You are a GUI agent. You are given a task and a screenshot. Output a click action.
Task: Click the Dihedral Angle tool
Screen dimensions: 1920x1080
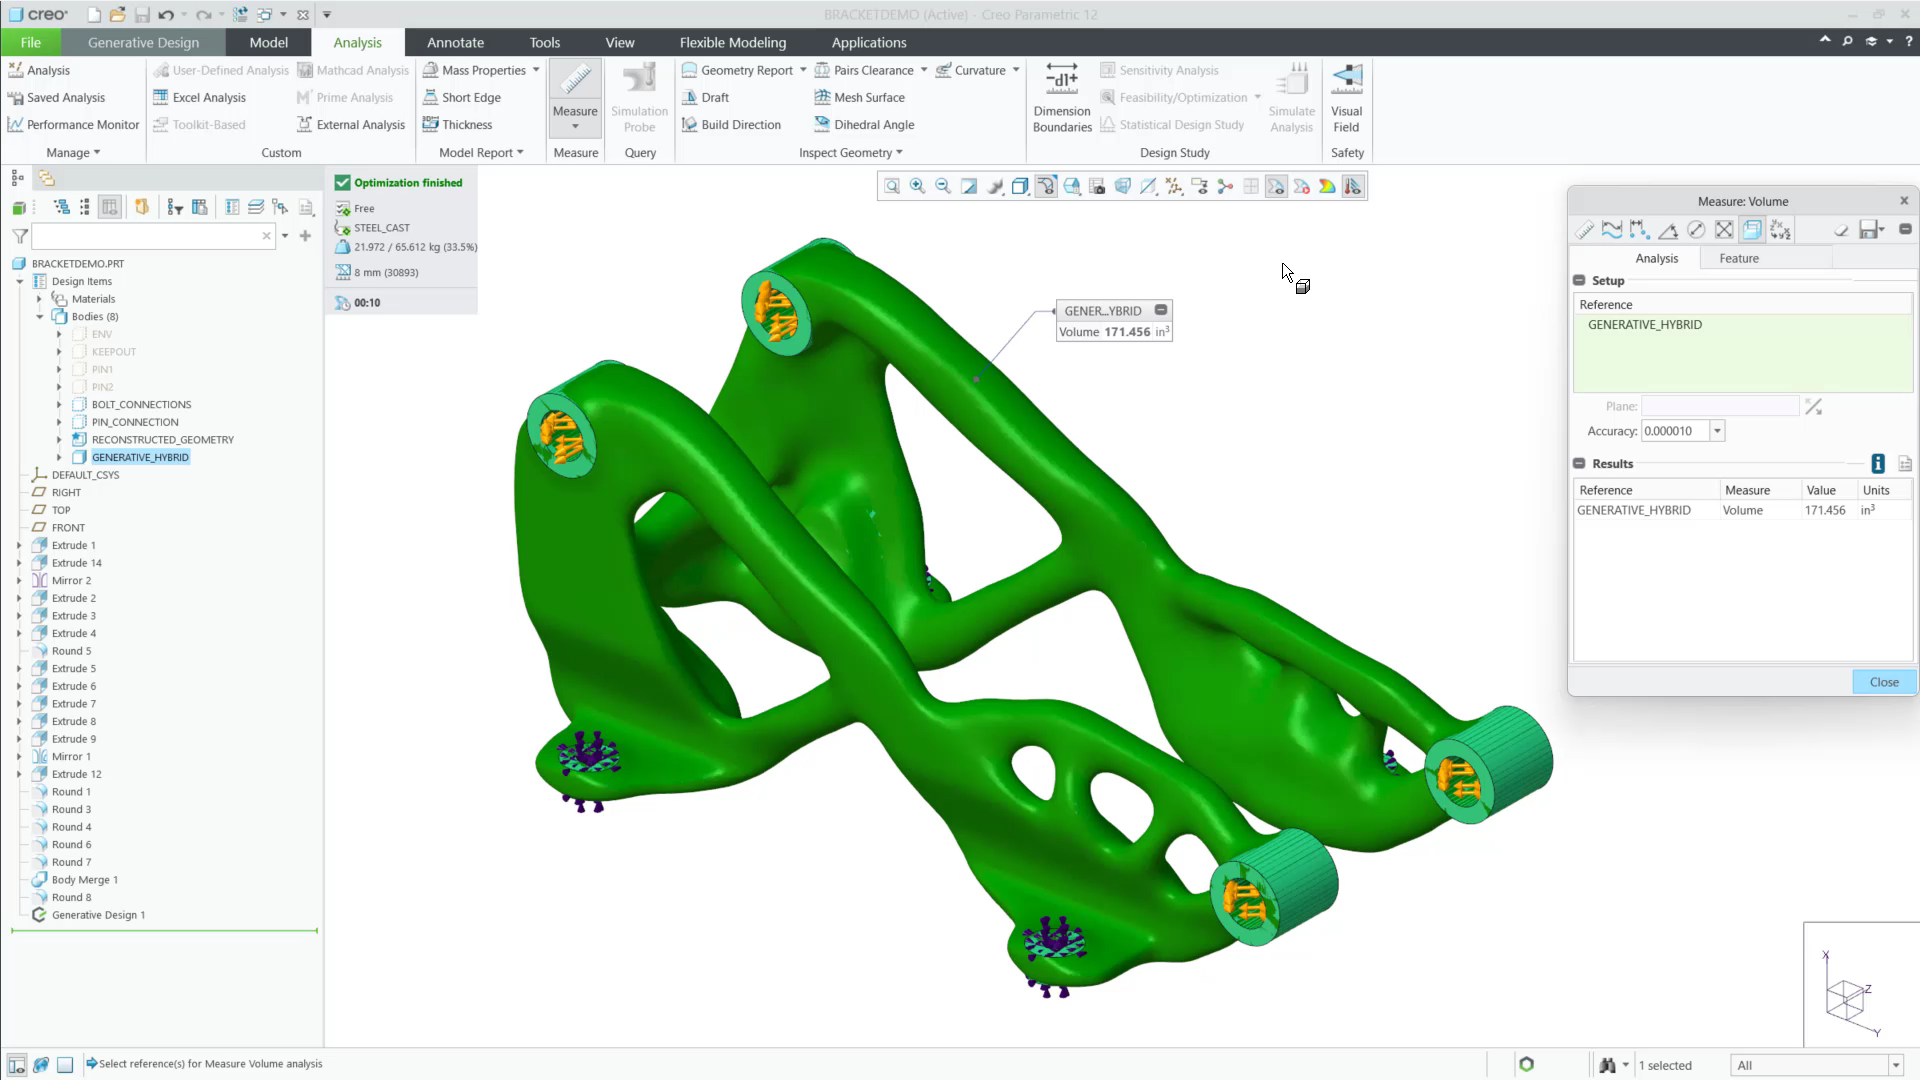click(865, 124)
